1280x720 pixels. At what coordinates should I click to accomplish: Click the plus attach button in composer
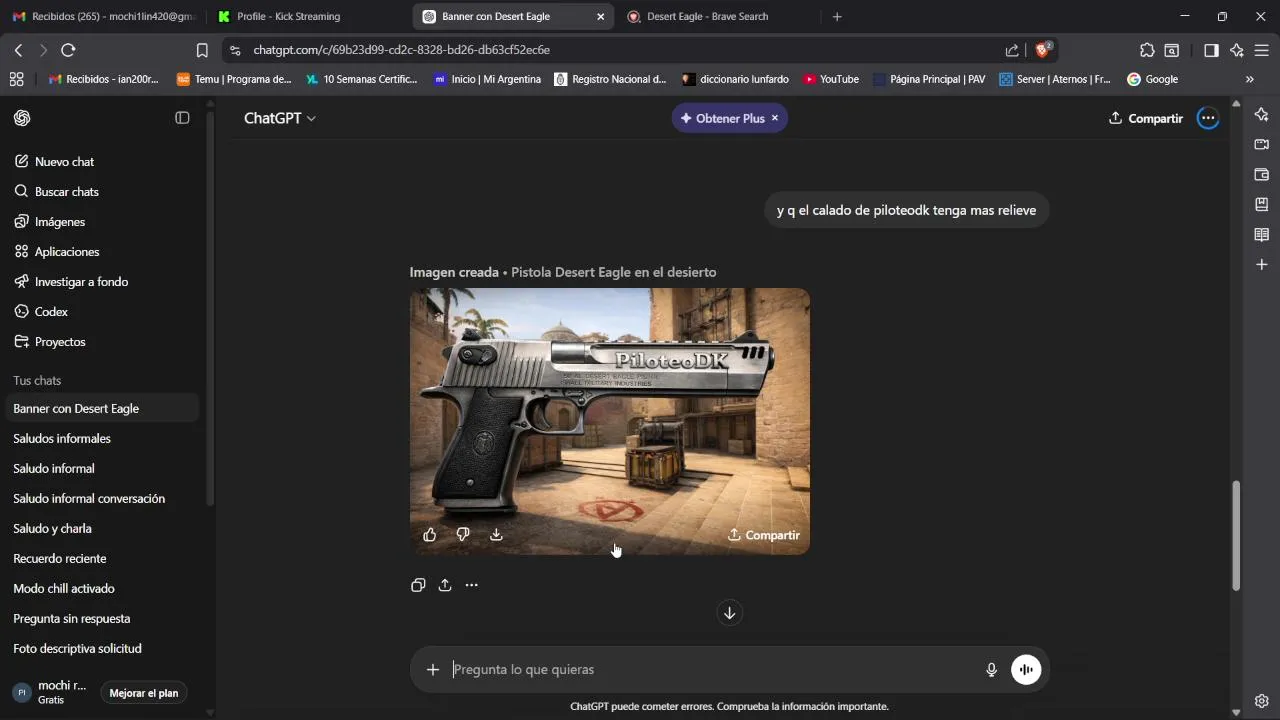[x=433, y=670]
